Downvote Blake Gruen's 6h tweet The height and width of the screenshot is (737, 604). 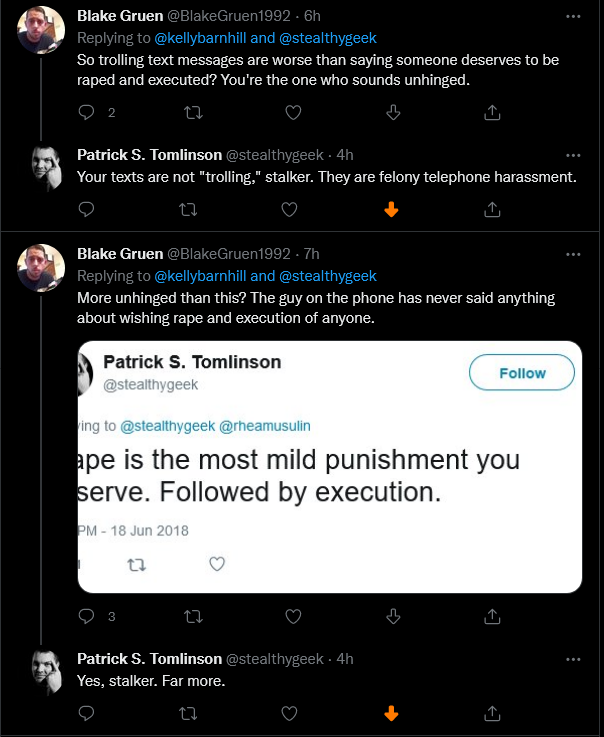tap(393, 113)
